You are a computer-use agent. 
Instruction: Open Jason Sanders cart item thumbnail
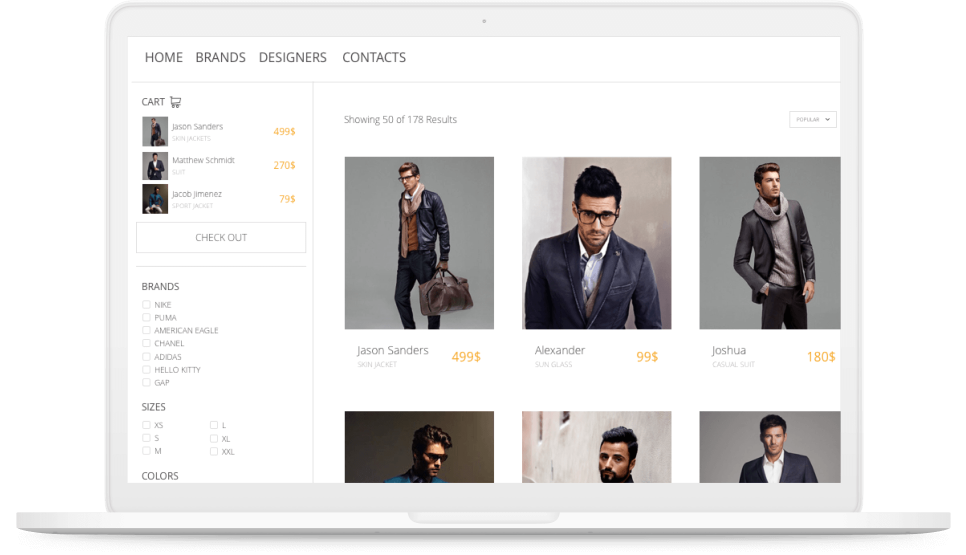(155, 131)
